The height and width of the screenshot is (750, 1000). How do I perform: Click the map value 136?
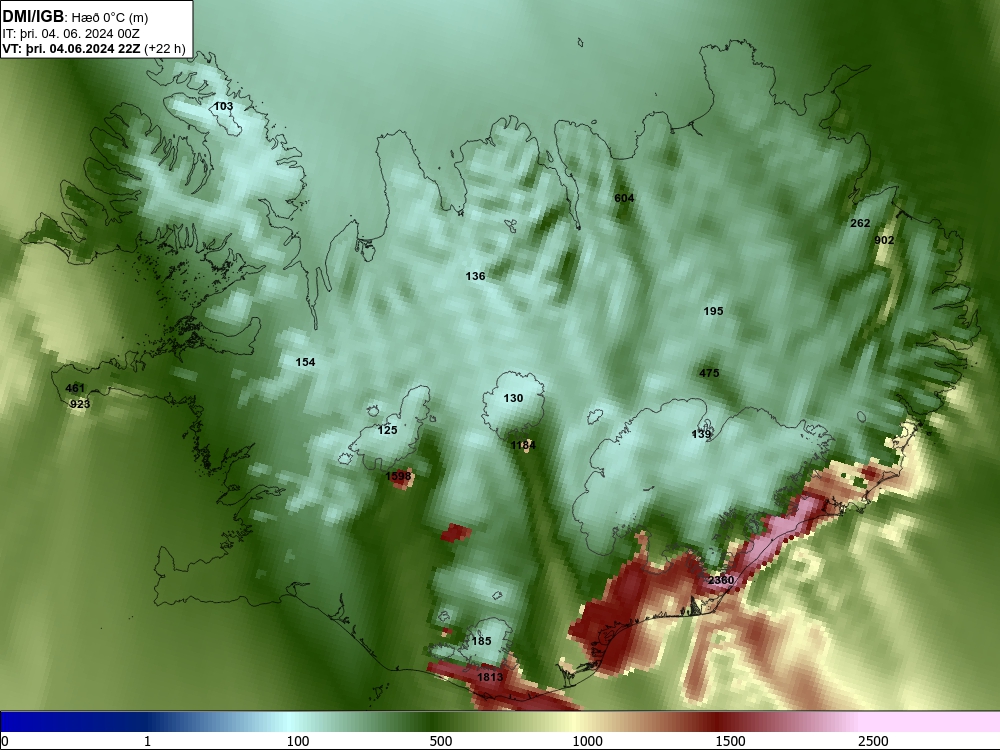point(475,276)
